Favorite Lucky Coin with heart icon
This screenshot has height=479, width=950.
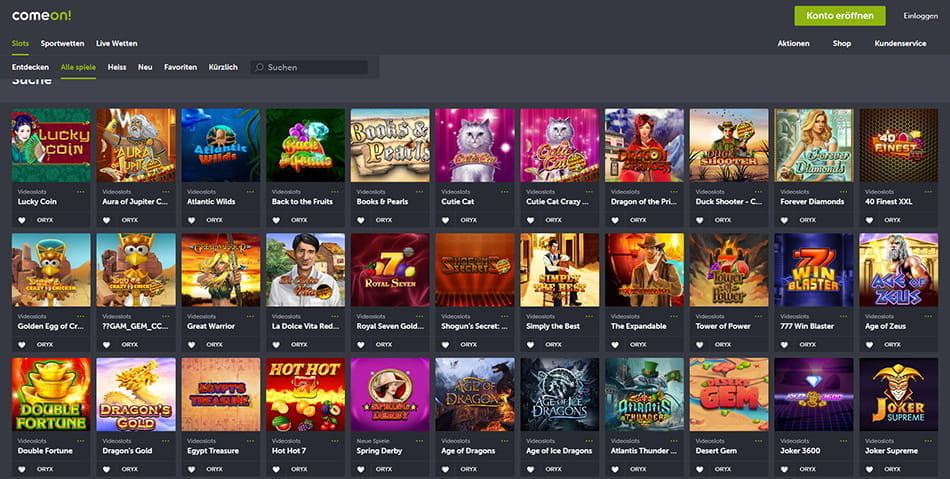point(22,220)
